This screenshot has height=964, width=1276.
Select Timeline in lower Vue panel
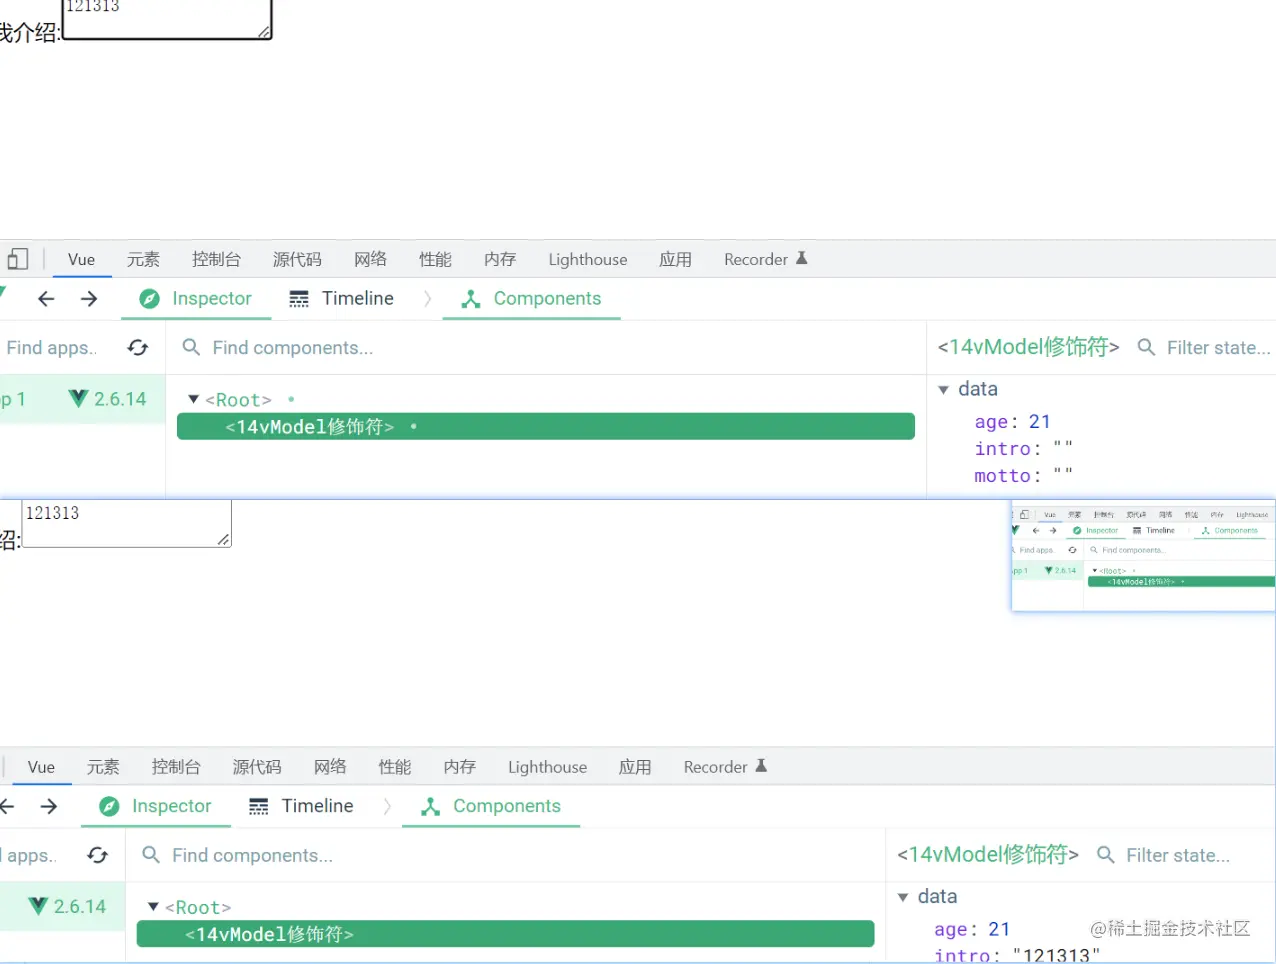click(x=301, y=806)
